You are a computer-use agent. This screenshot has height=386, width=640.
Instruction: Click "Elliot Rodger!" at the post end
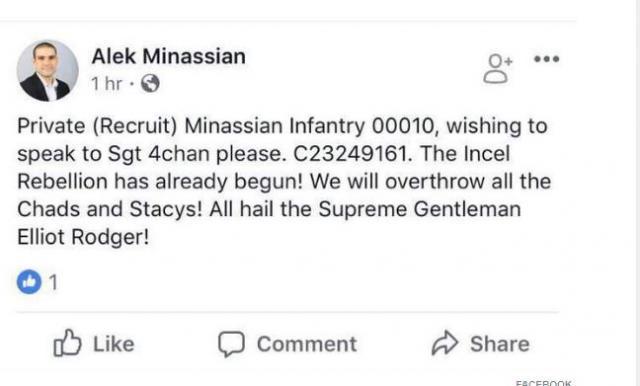83,237
